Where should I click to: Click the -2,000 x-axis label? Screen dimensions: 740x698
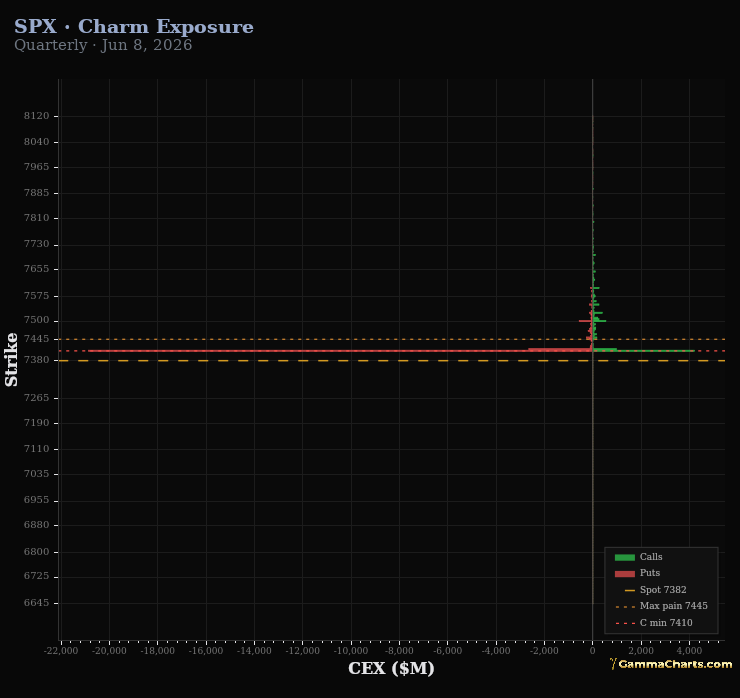coord(544,651)
